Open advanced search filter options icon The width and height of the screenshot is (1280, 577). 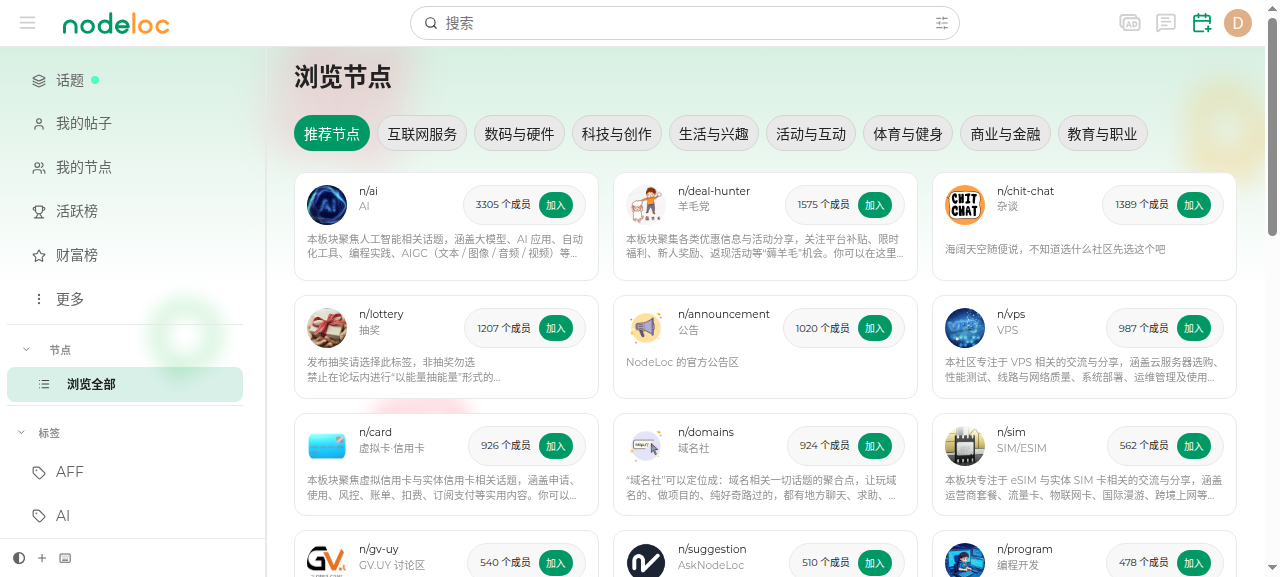(x=942, y=23)
